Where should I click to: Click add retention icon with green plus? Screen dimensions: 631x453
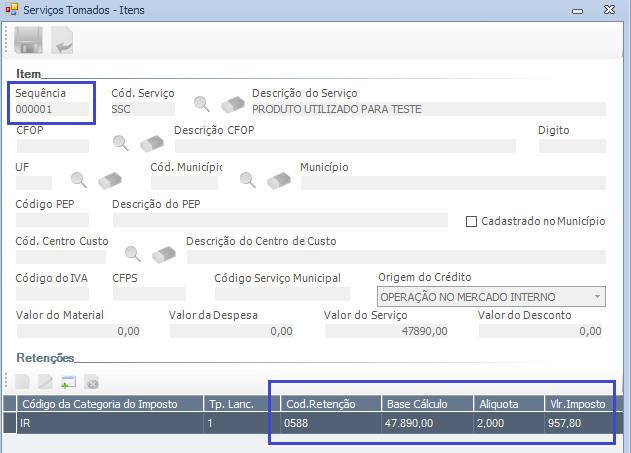pos(68,381)
